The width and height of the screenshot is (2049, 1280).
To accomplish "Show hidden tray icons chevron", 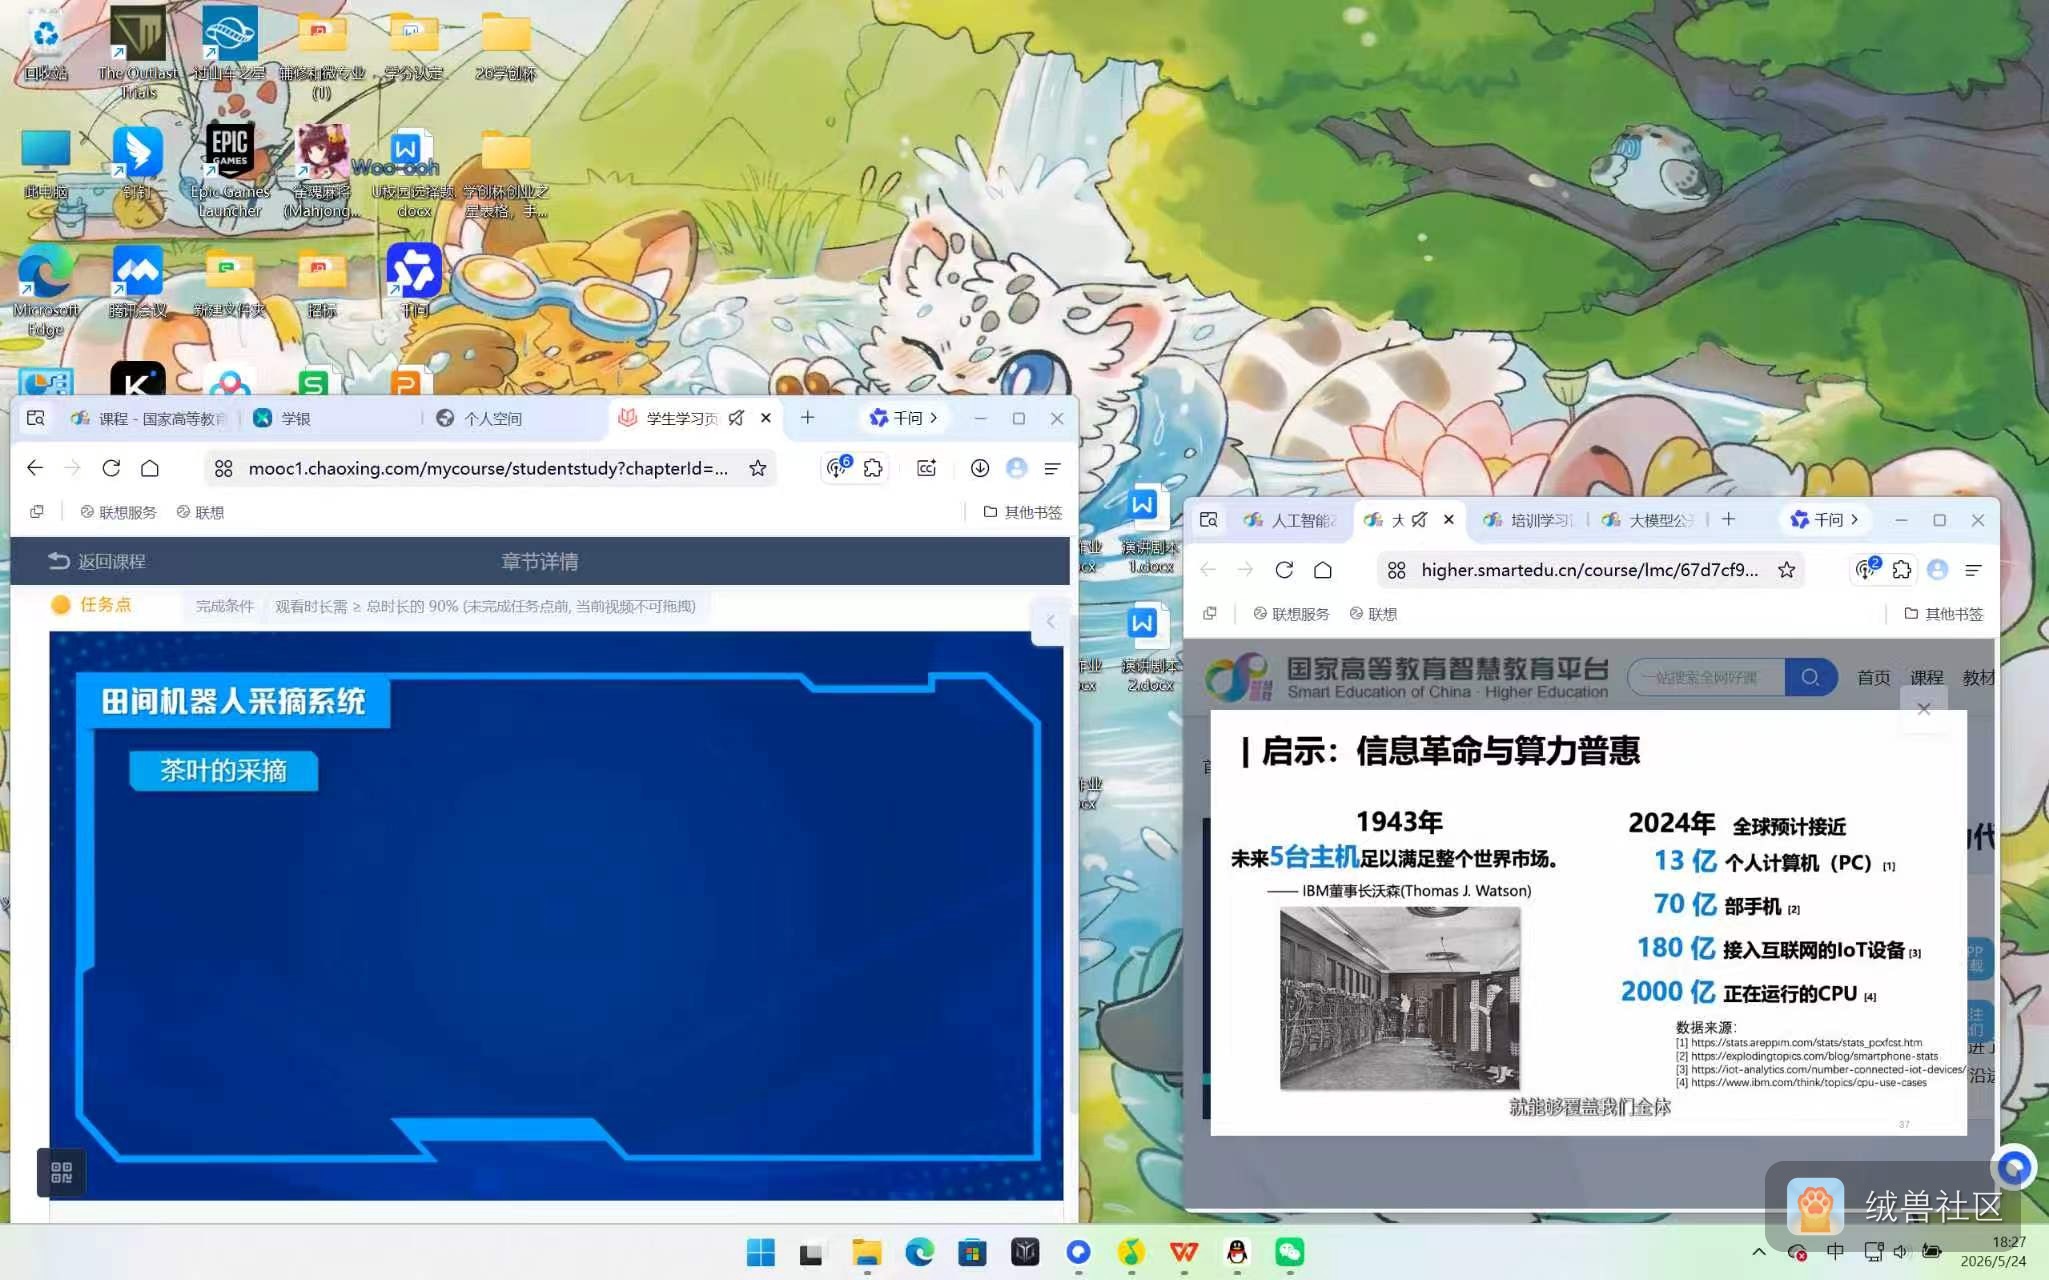I will pos(1759,1252).
